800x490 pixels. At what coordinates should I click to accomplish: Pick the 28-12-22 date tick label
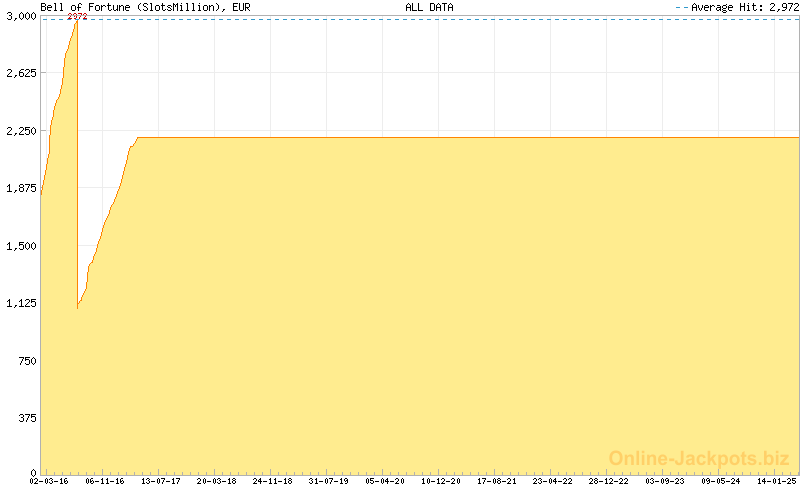point(608,481)
